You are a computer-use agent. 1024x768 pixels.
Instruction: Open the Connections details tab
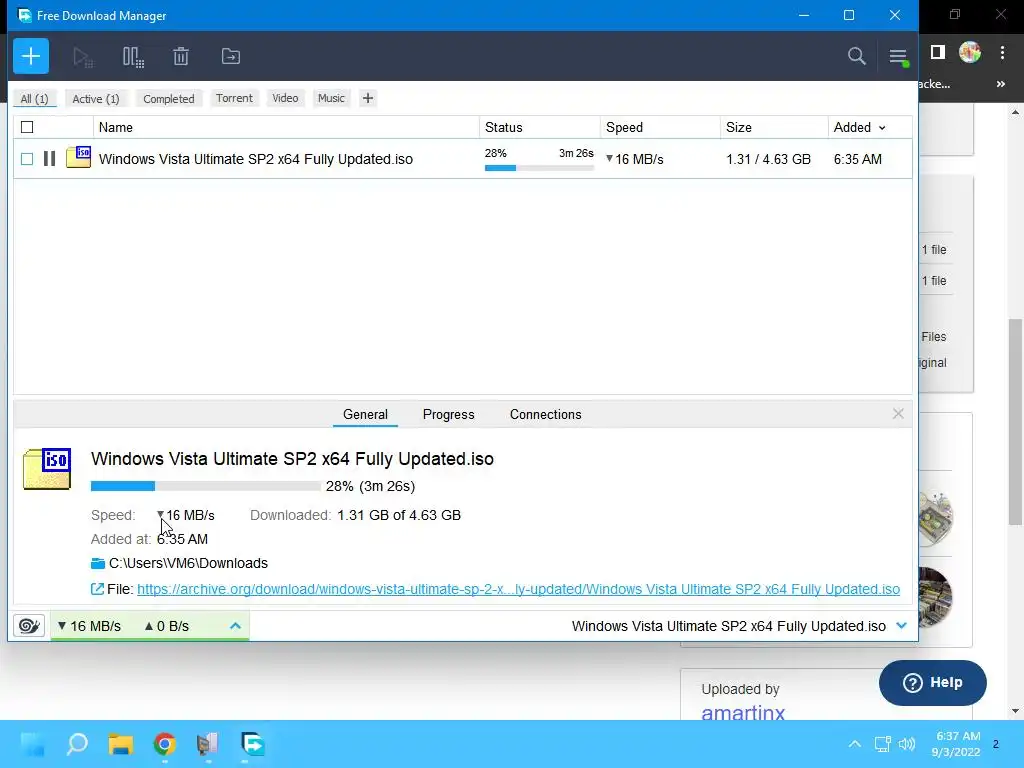pos(545,414)
